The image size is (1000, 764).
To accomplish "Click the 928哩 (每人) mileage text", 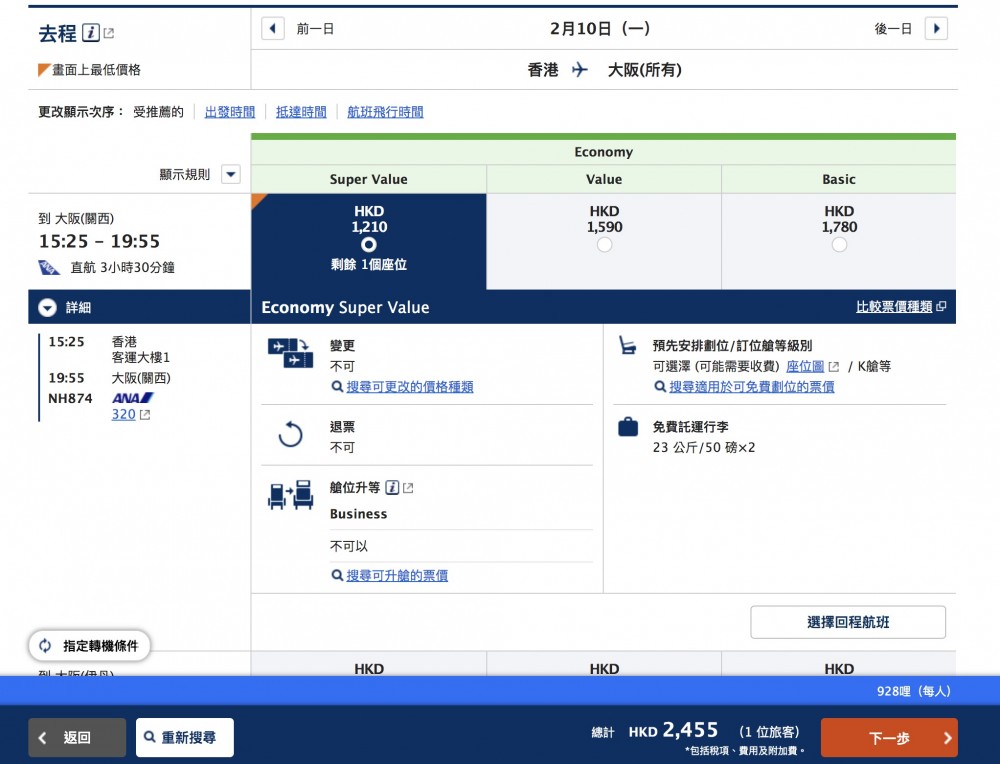I will coord(913,691).
